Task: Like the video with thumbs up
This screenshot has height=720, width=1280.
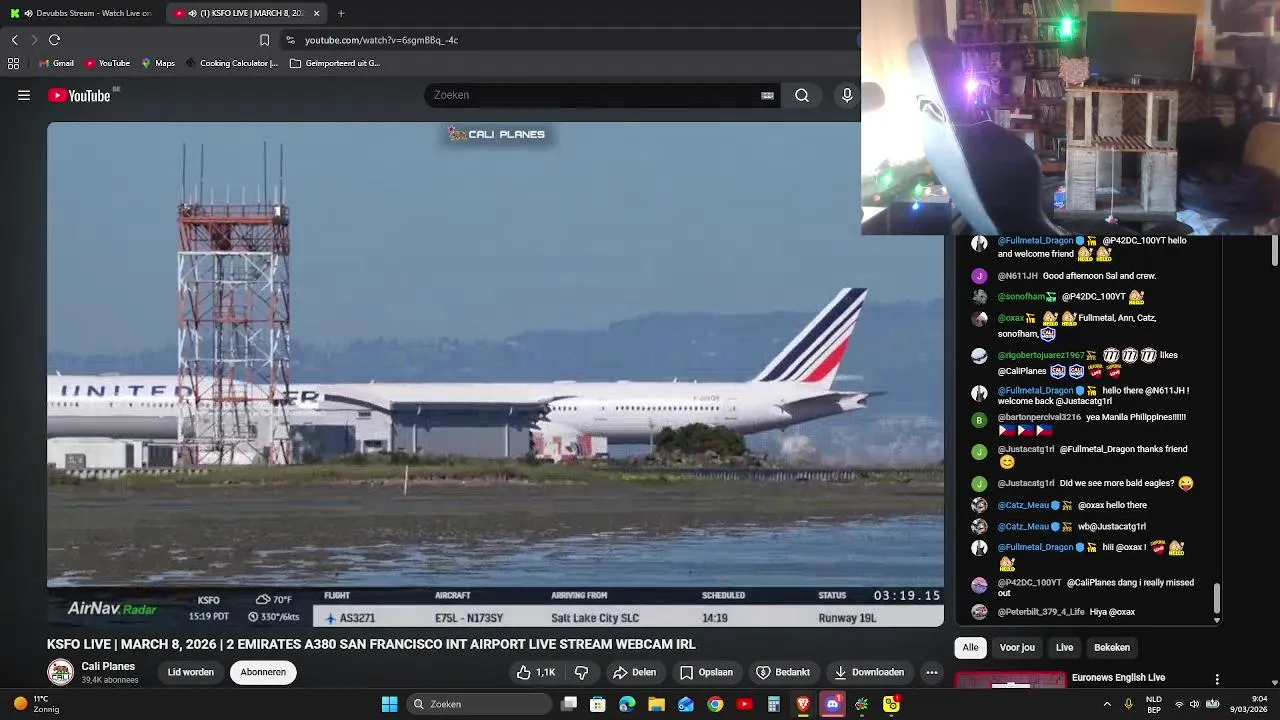Action: coord(535,672)
